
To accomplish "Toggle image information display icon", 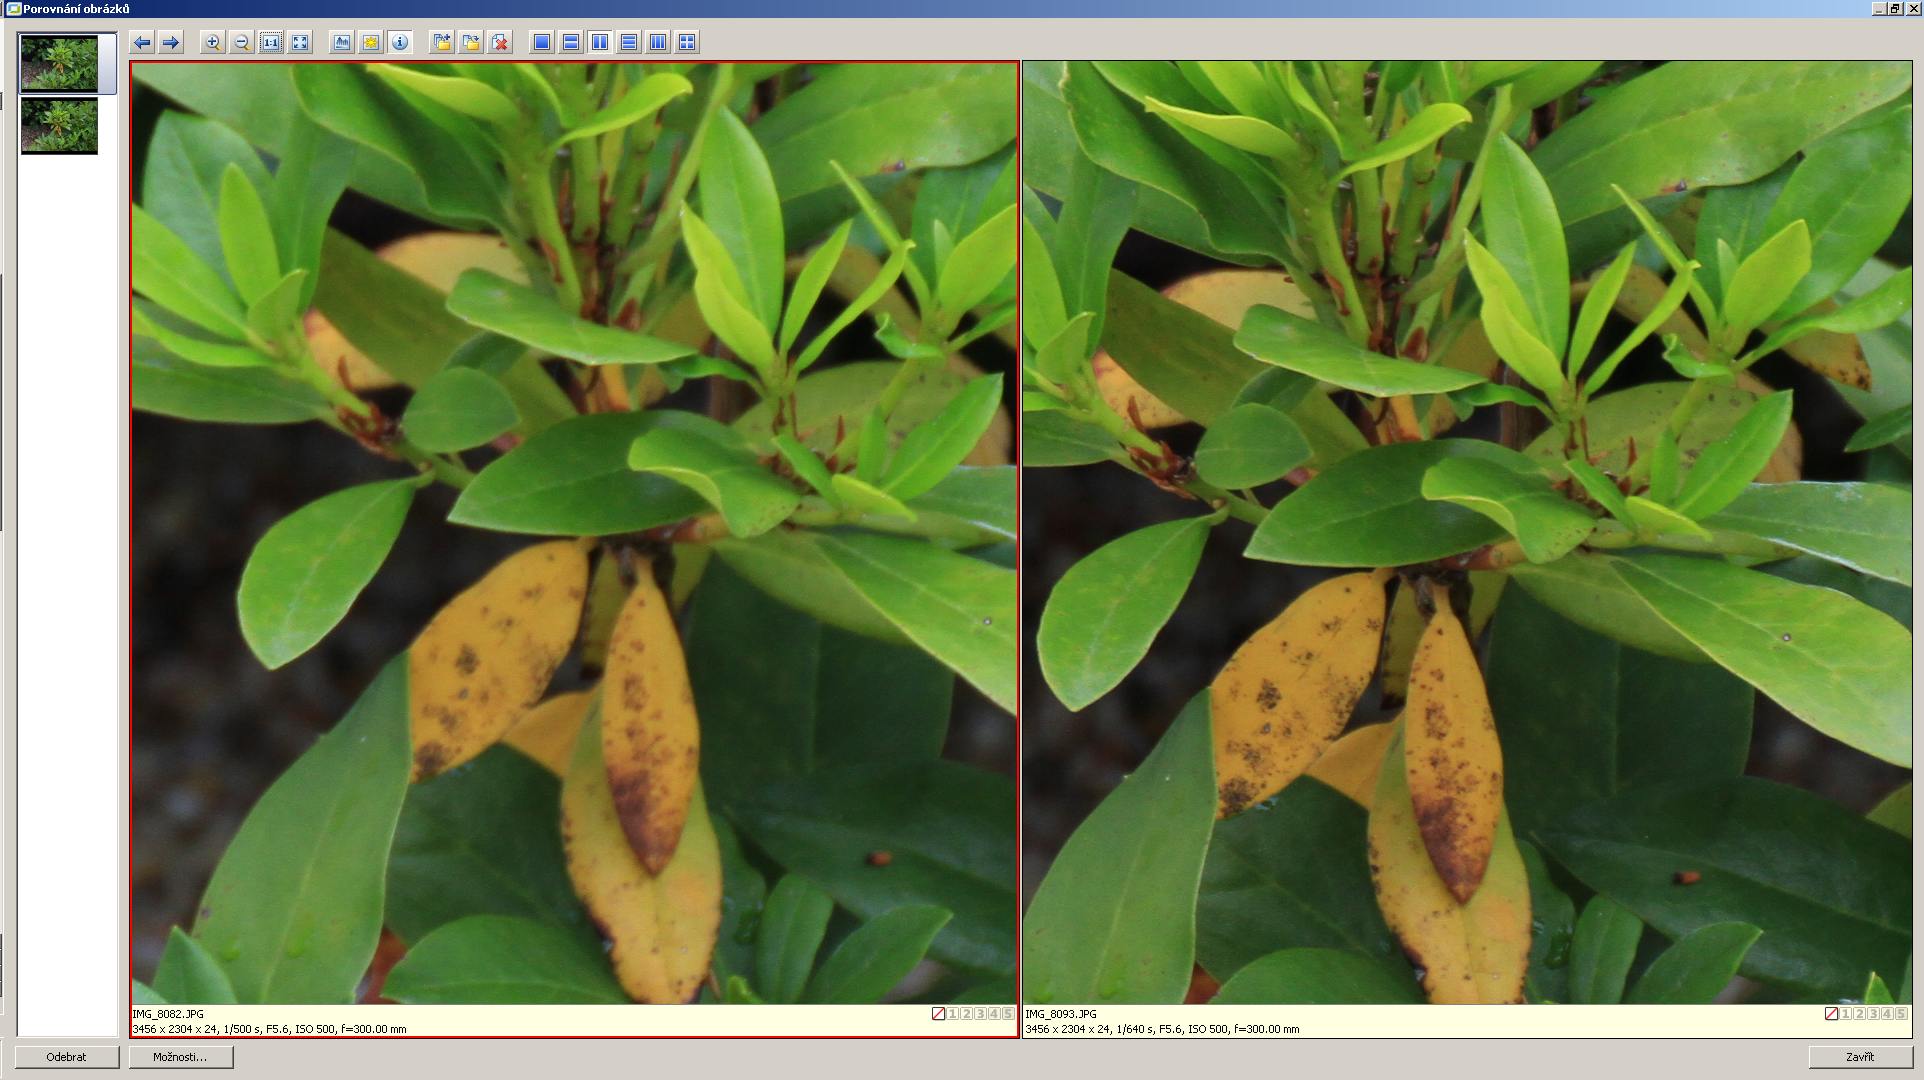I will click(x=400, y=42).
